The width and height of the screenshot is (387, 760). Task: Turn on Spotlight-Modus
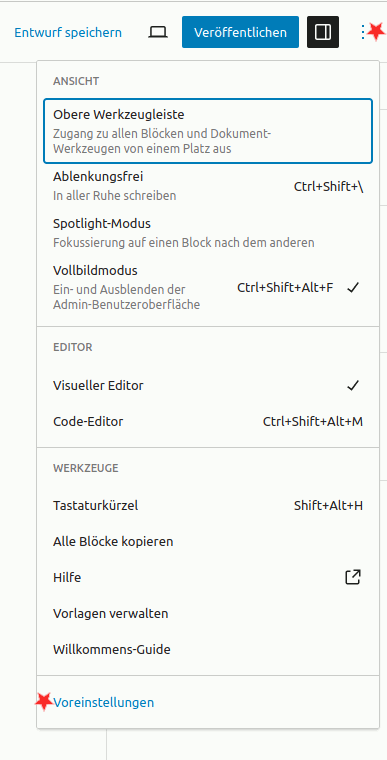click(x=208, y=233)
